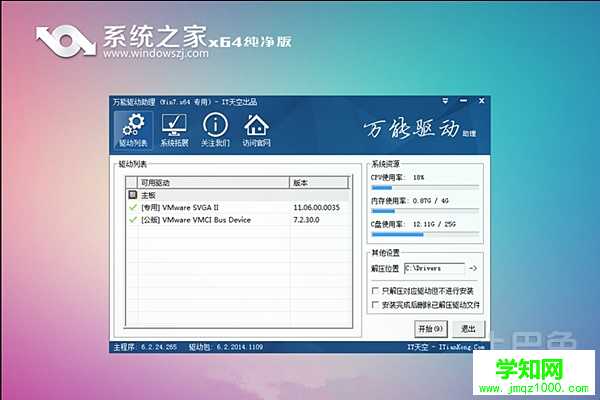
Task: Open the title bar dropdown menu arrow
Action: pos(445,101)
